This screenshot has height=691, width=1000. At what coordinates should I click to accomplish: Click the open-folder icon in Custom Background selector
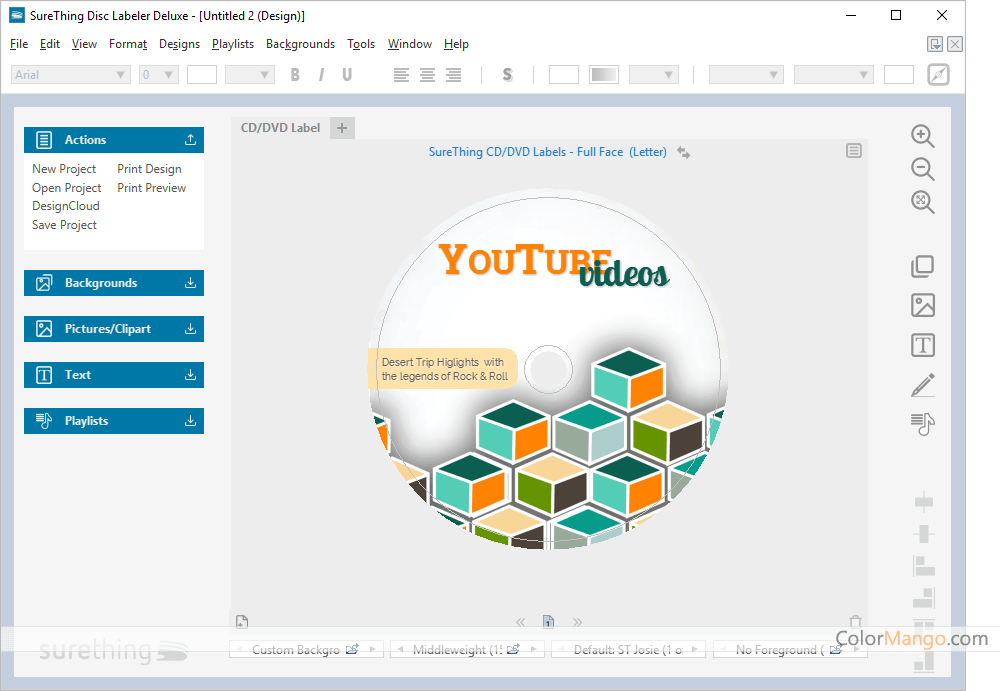click(352, 650)
